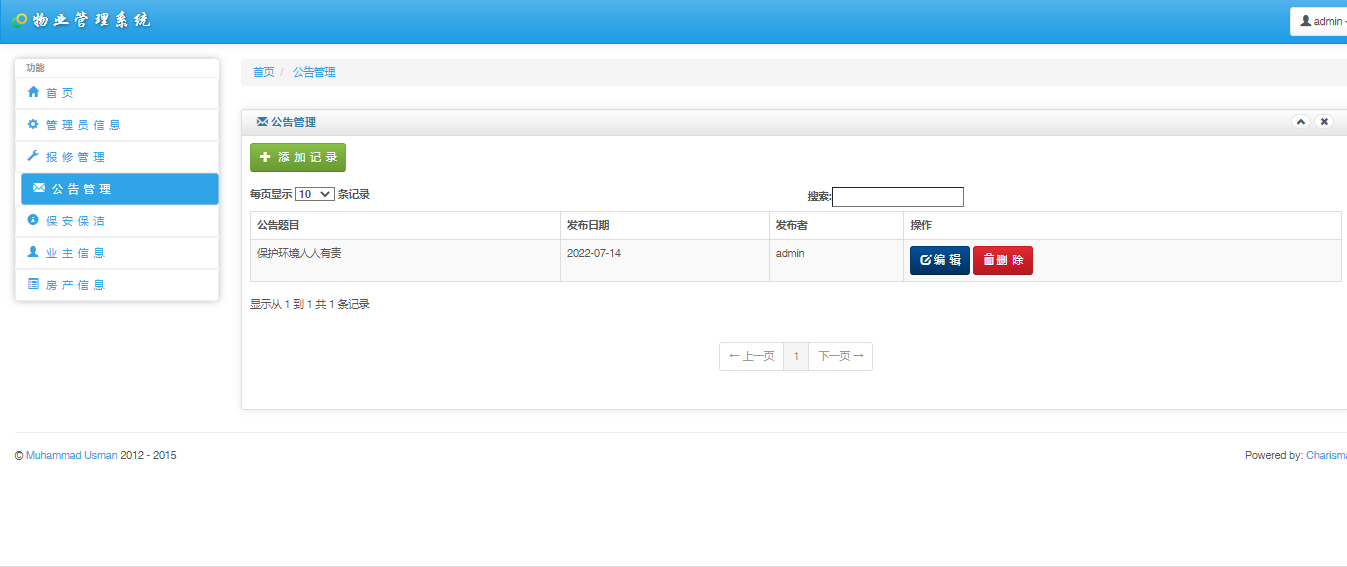The width and height of the screenshot is (1347, 567).
Task: Open the records-per-page dropdown
Action: coord(315,195)
